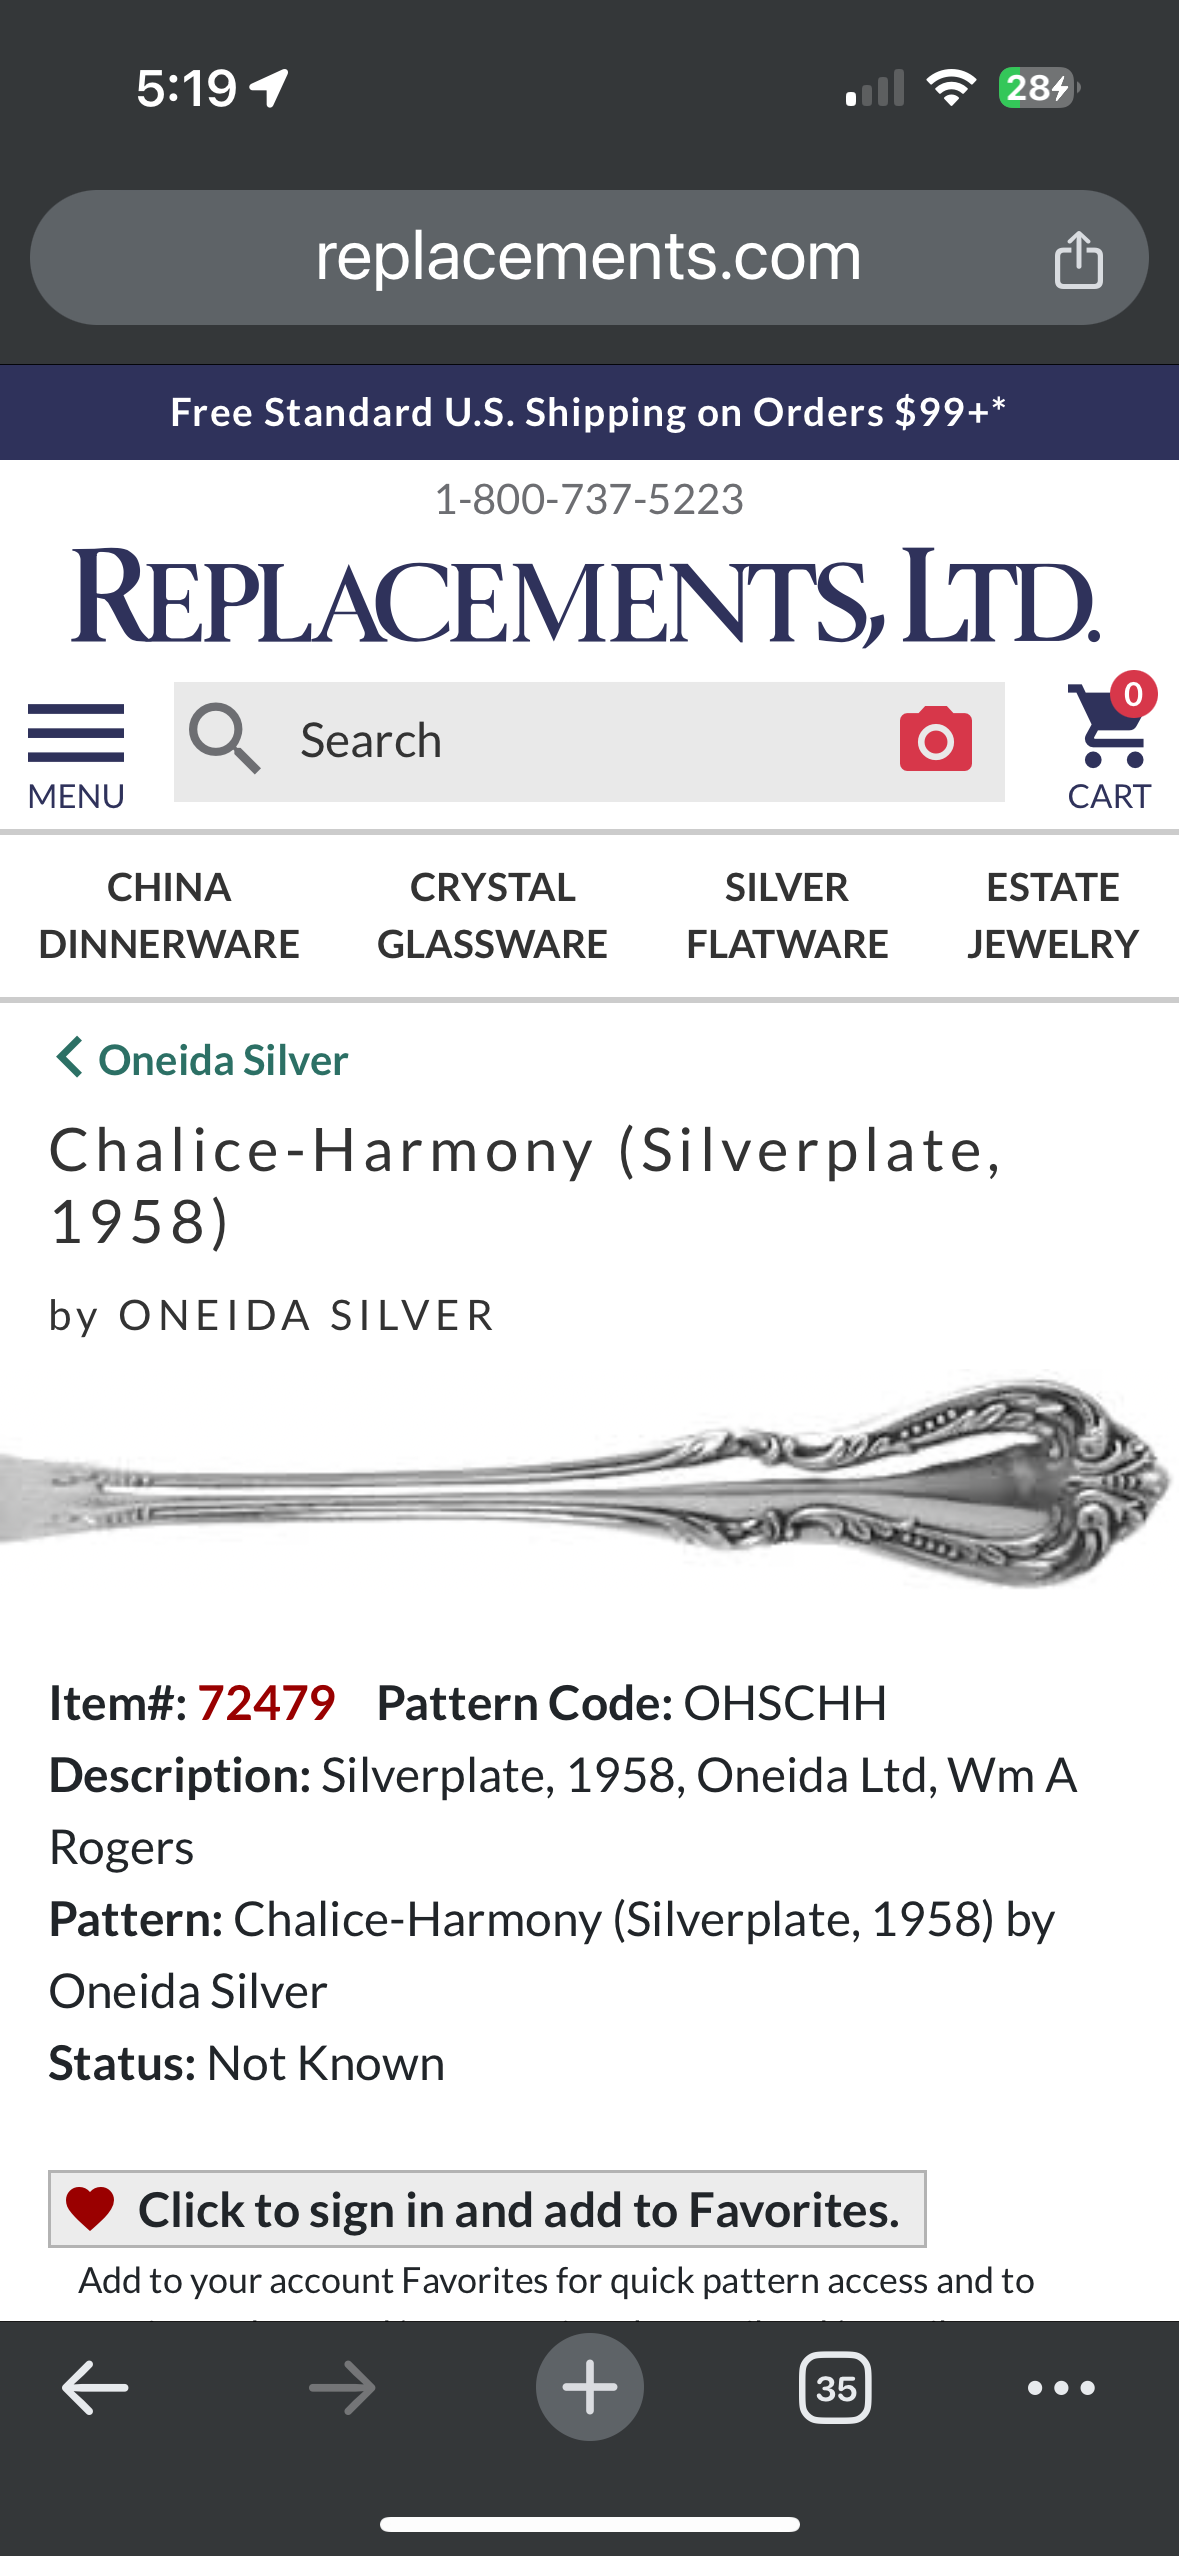Open a new tab with plus button
The height and width of the screenshot is (2556, 1179).
[x=589, y=2387]
